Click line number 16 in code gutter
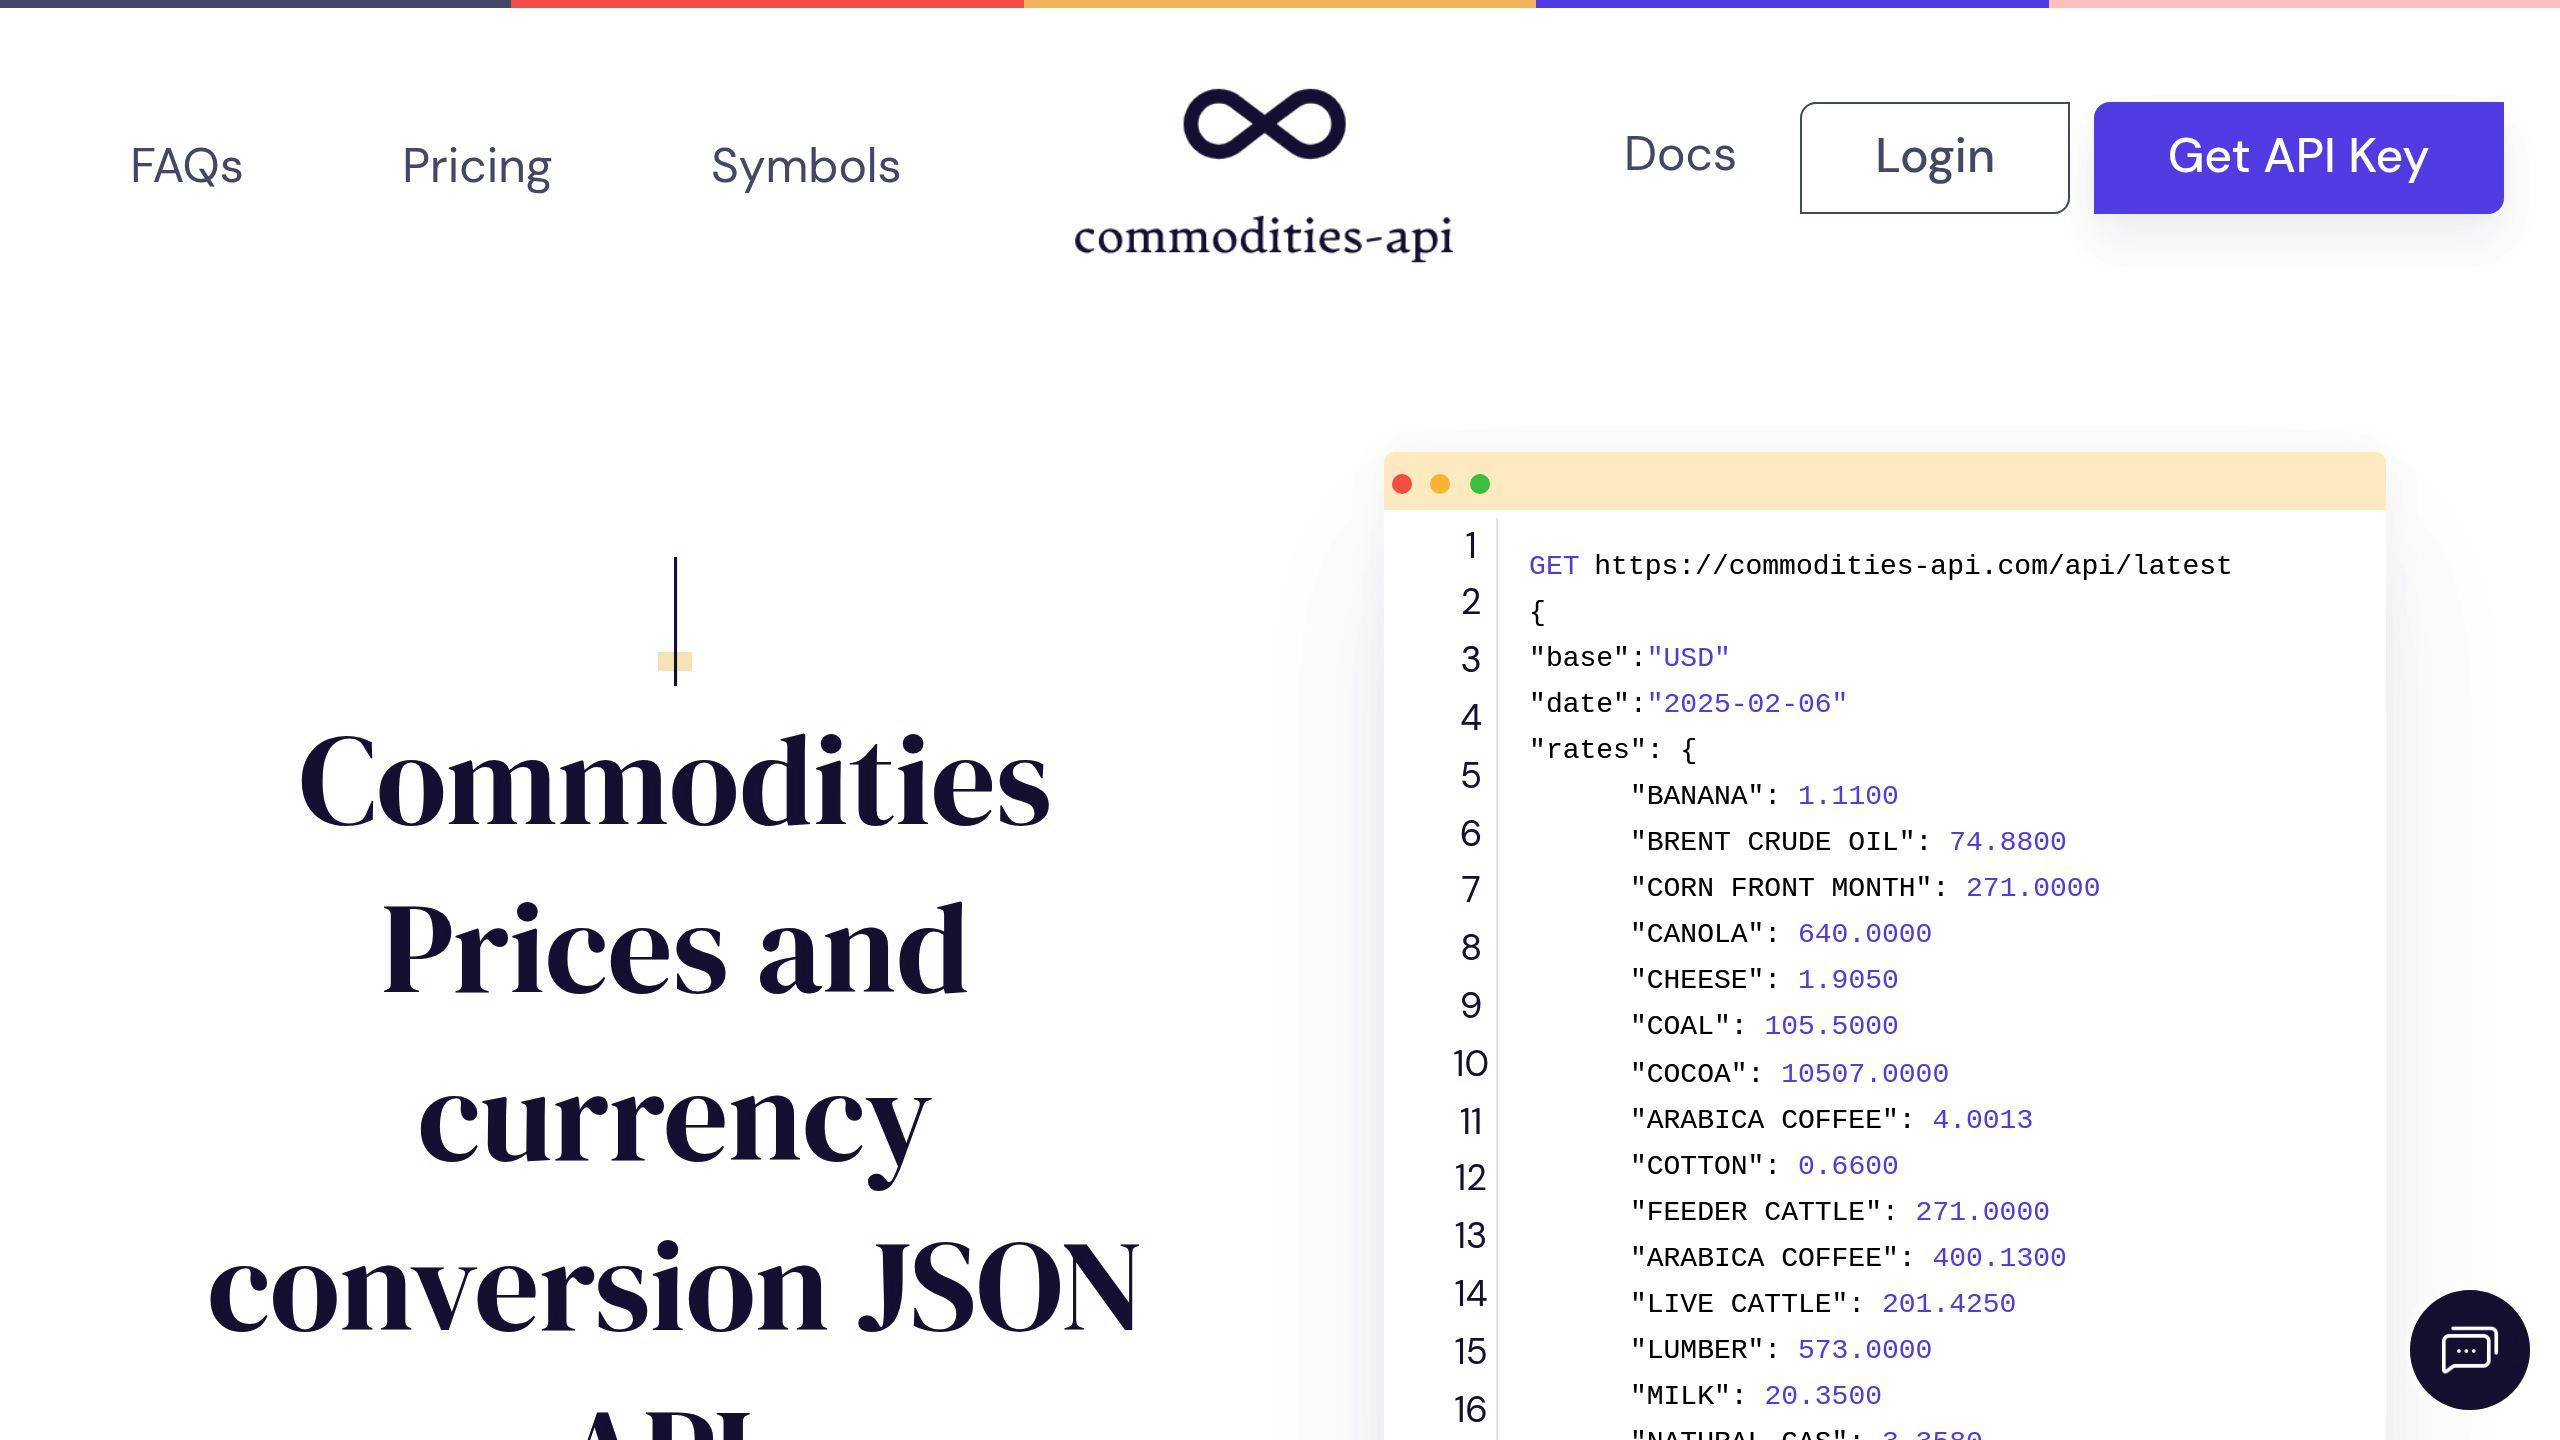 tap(1470, 1410)
